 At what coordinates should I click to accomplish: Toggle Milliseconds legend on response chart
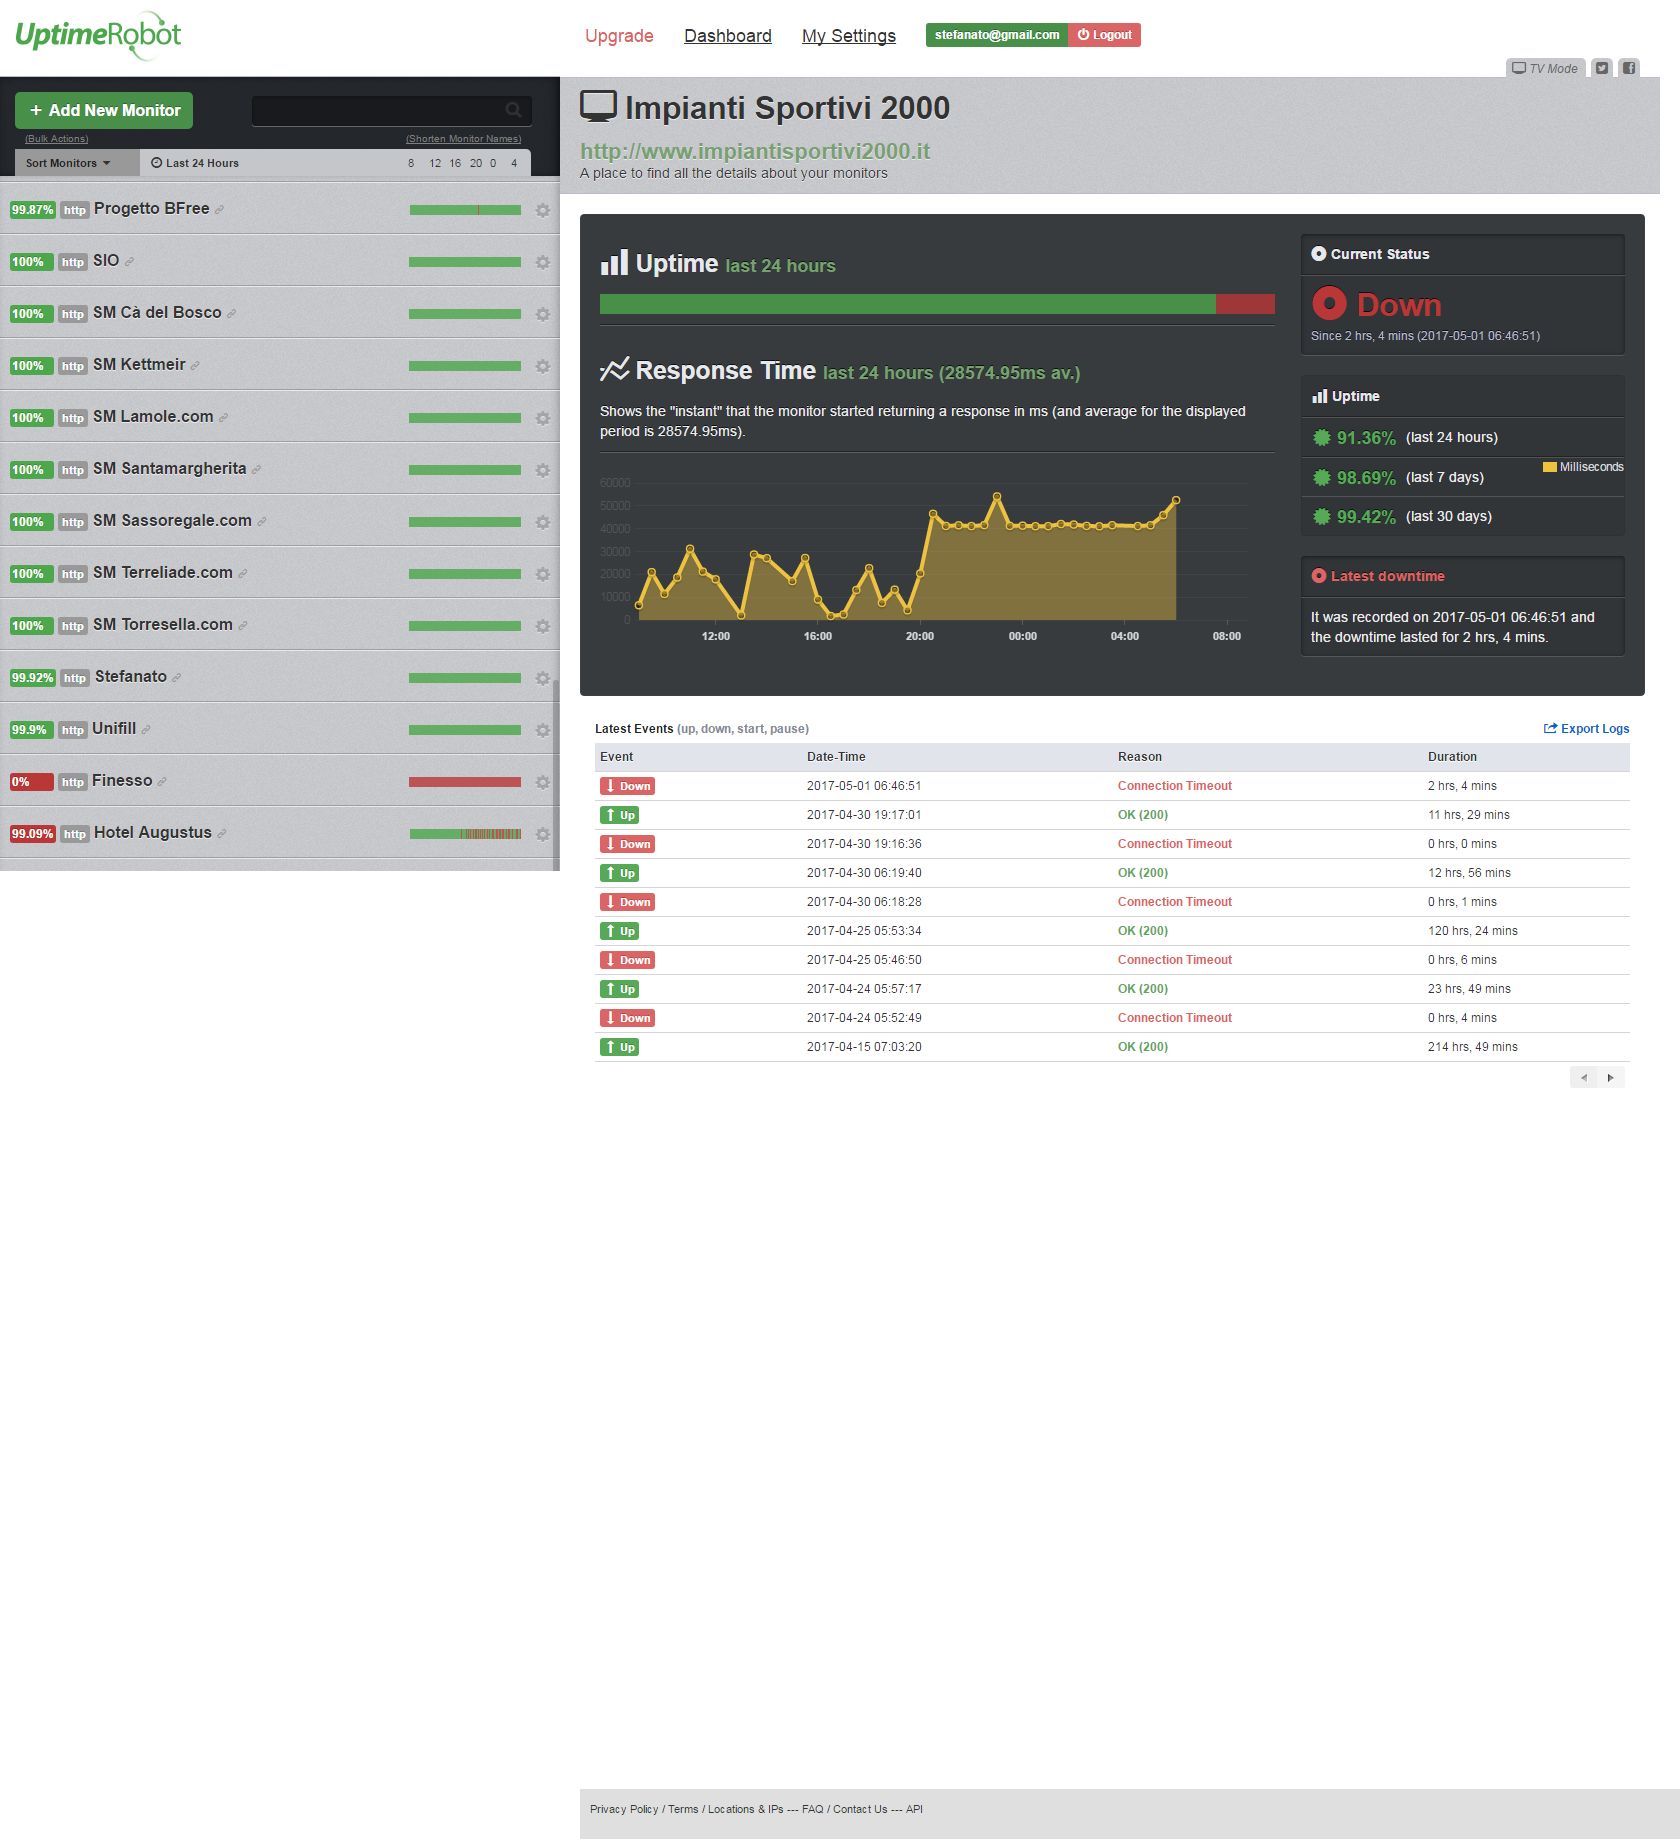coord(1583,467)
